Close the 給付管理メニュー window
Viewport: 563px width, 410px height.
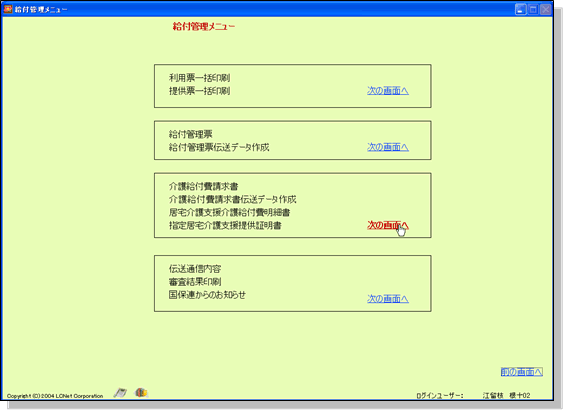(x=546, y=9)
